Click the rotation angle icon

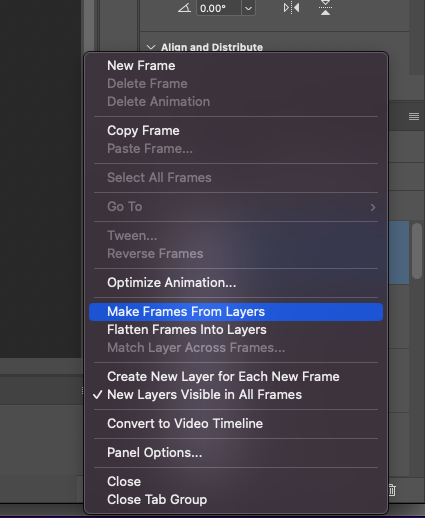[184, 8]
